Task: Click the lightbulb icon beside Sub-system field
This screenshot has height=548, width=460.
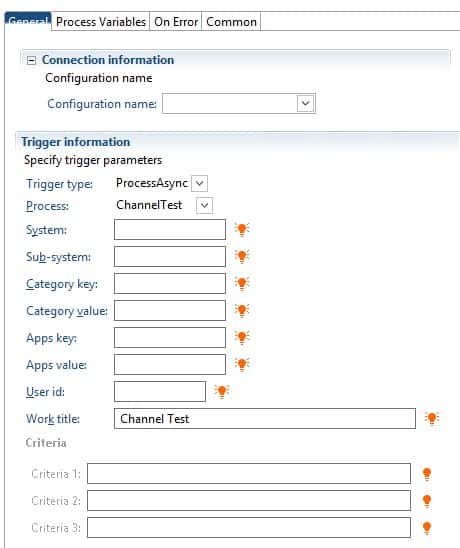Action: 242,257
